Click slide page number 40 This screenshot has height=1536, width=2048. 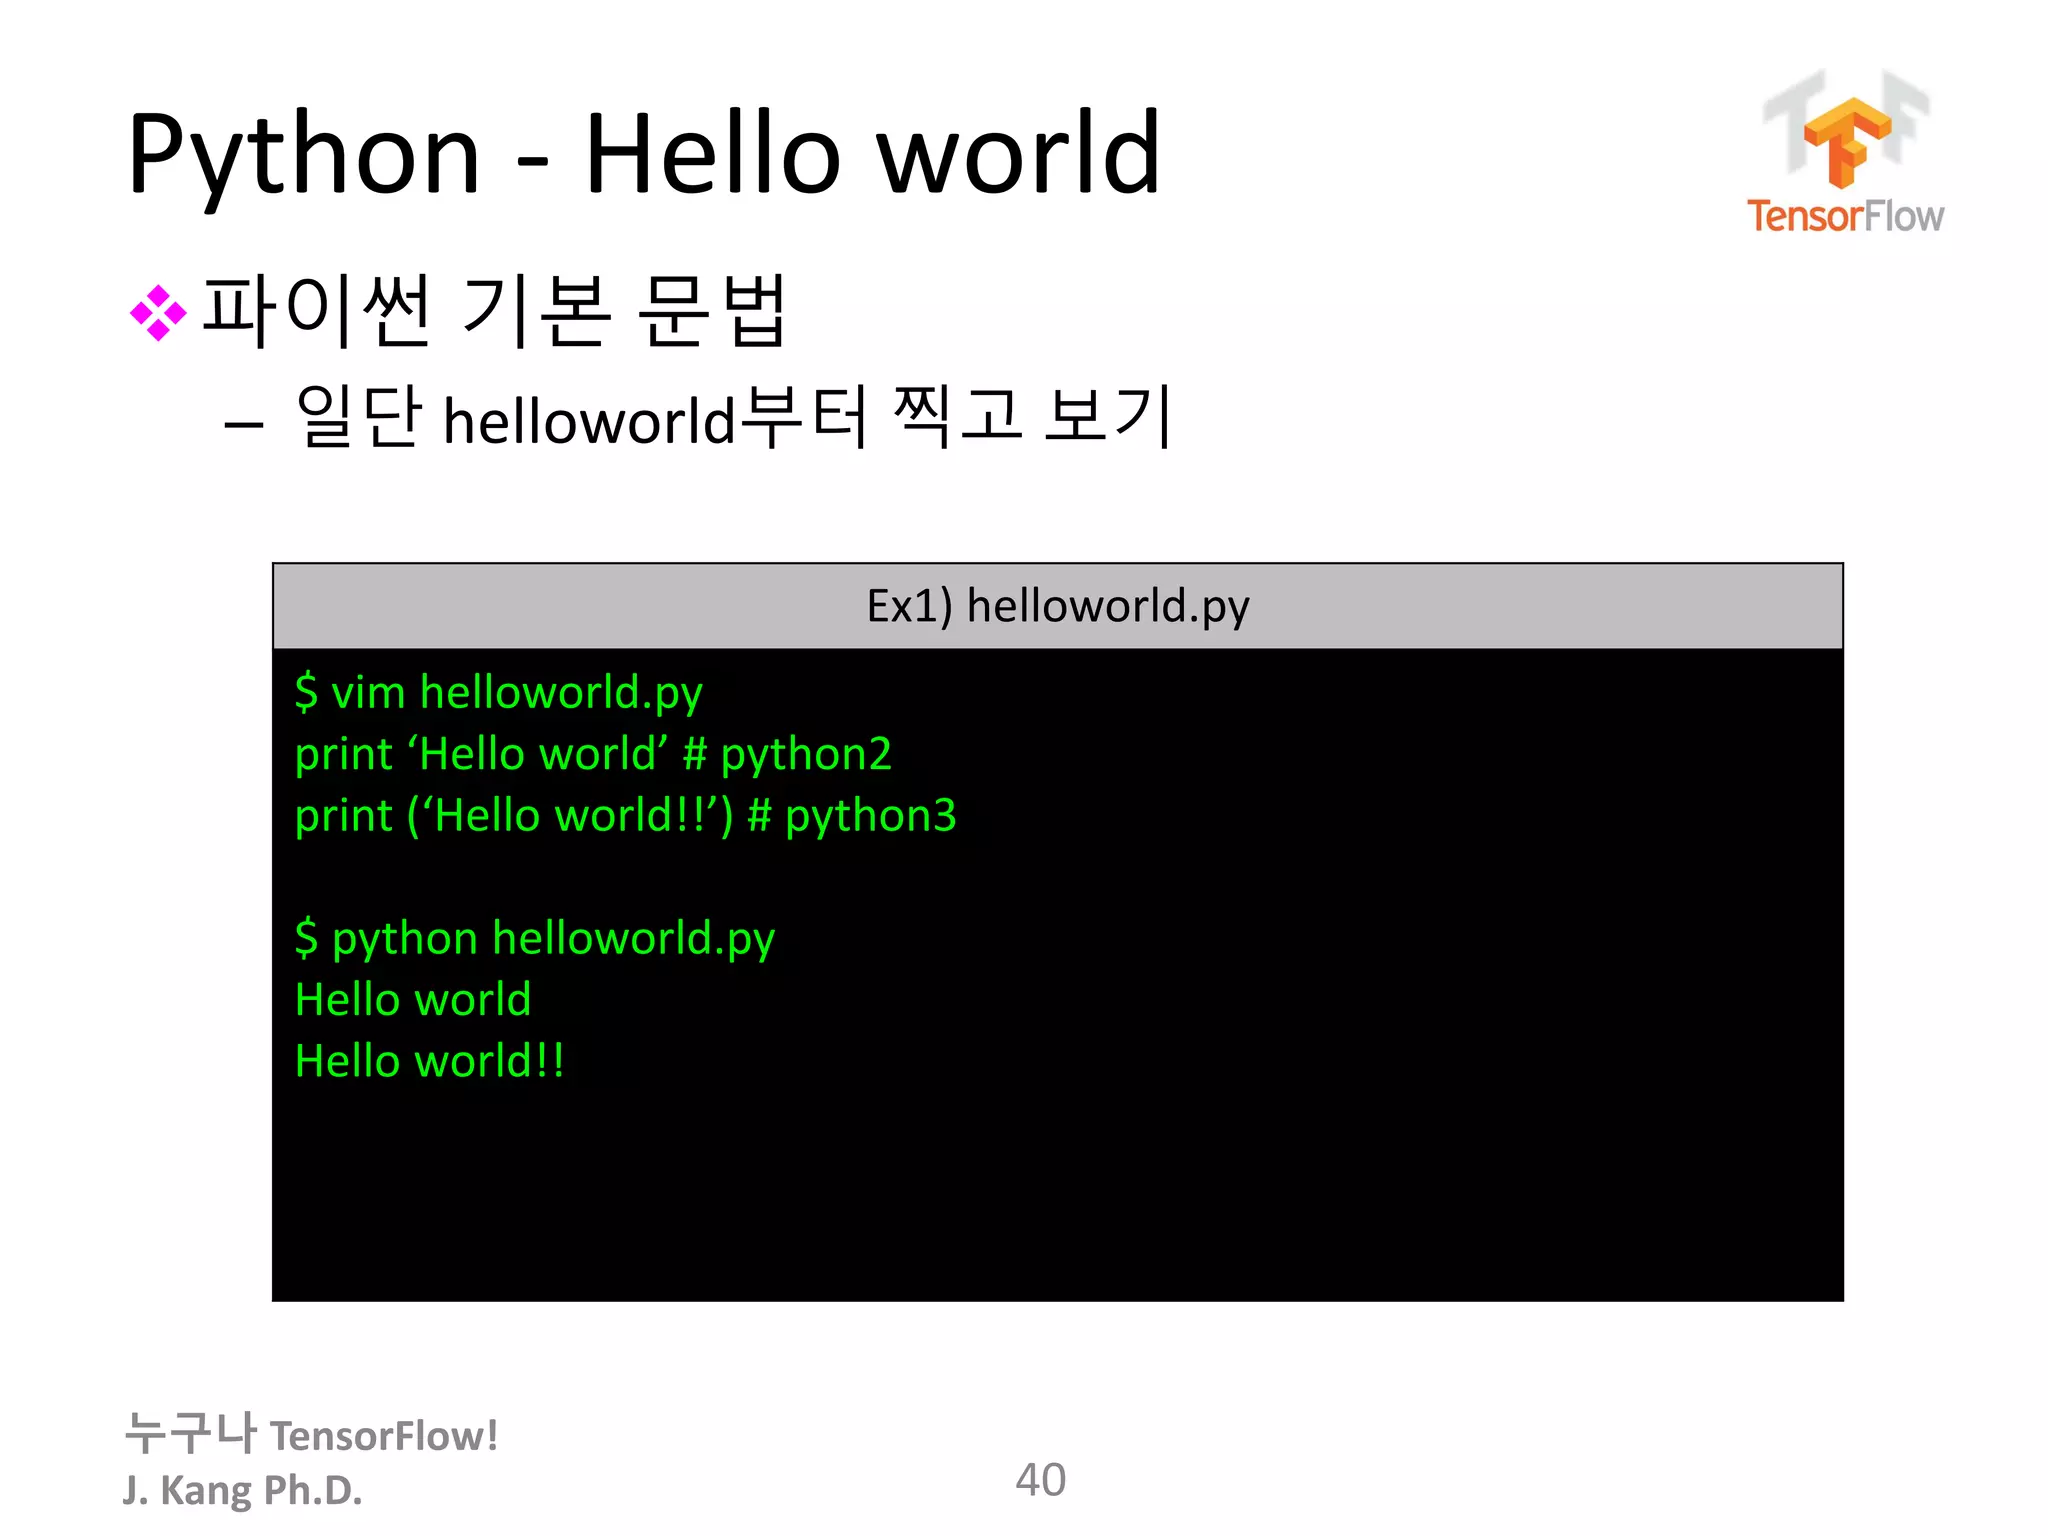click(x=1040, y=1480)
